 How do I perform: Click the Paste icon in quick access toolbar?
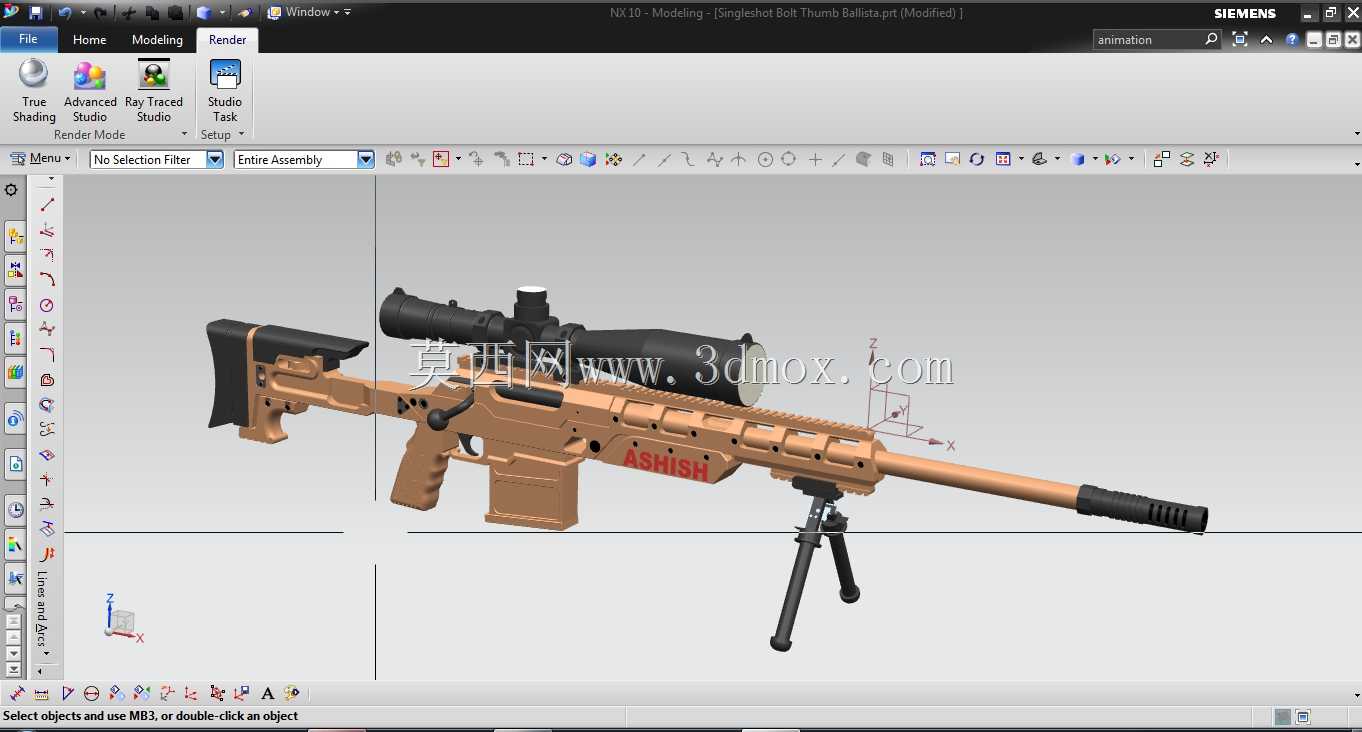tap(175, 13)
